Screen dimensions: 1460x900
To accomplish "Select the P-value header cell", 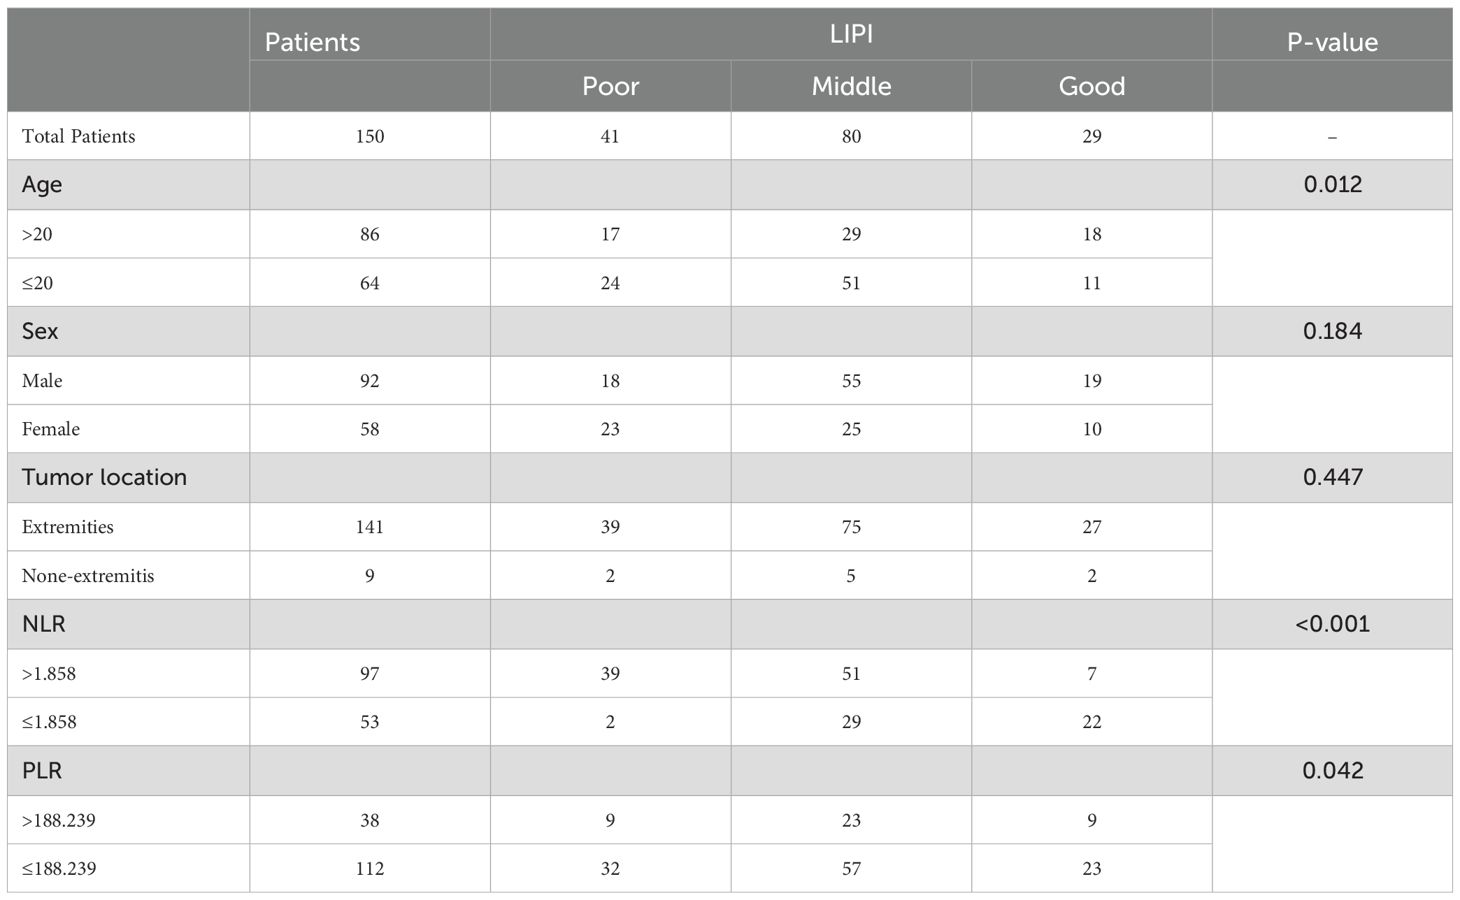I will [1332, 42].
